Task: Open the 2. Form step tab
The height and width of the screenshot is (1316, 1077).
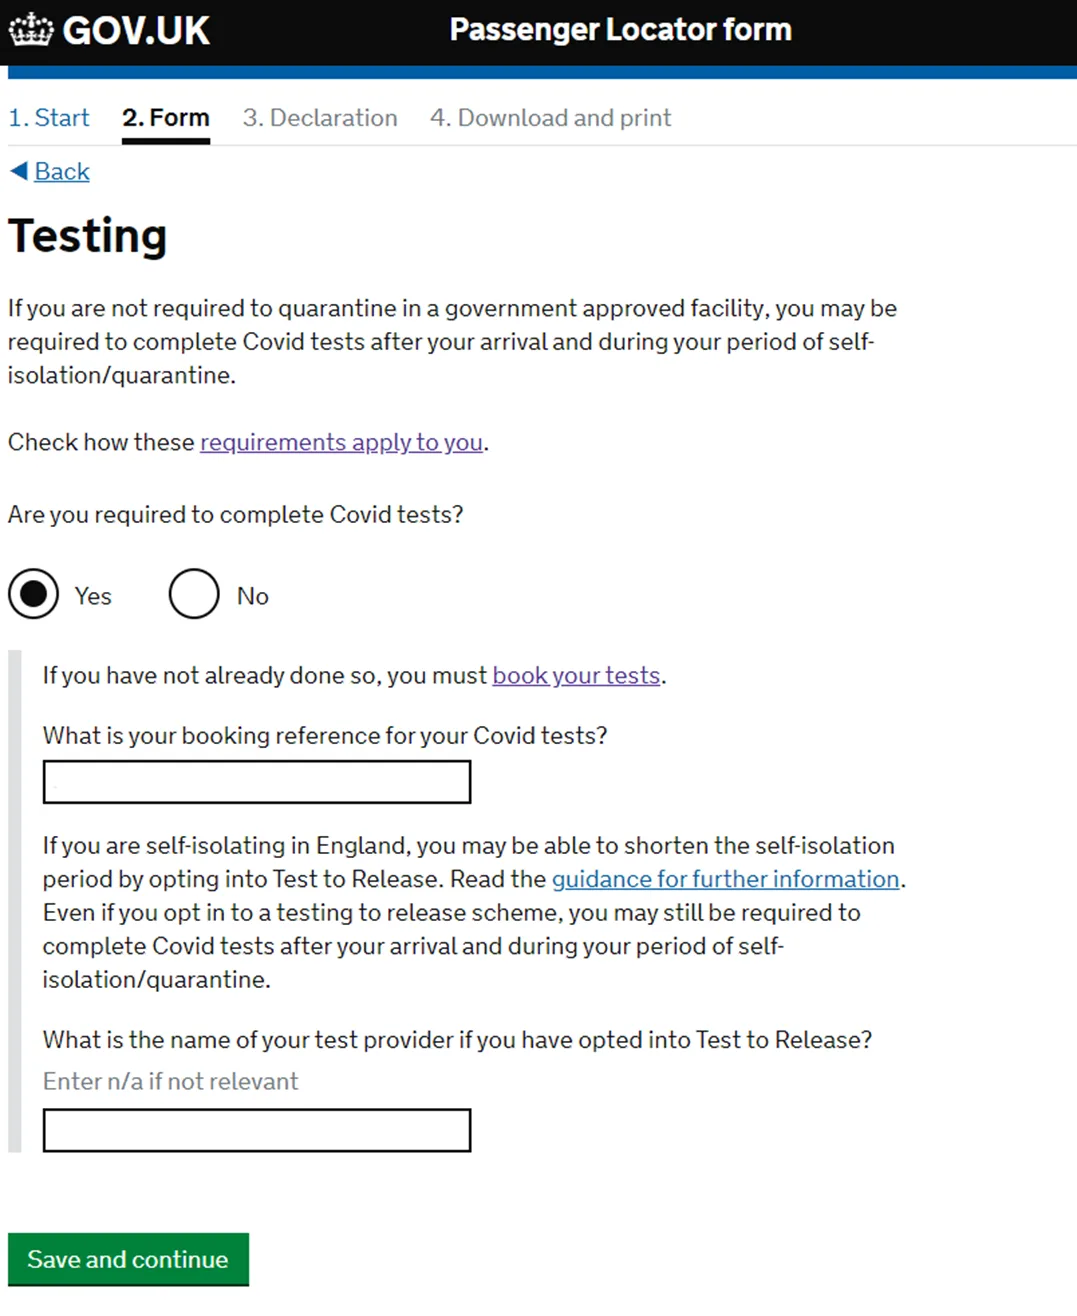Action: [166, 118]
